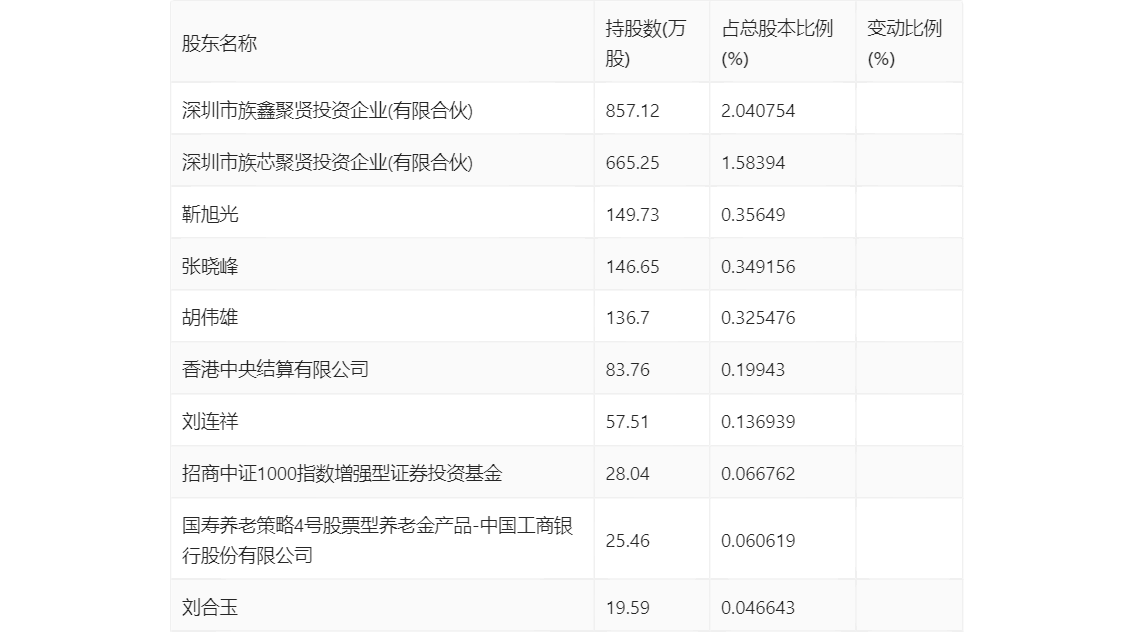Click percentage value 0.060619
The height and width of the screenshot is (632, 1134).
(758, 541)
